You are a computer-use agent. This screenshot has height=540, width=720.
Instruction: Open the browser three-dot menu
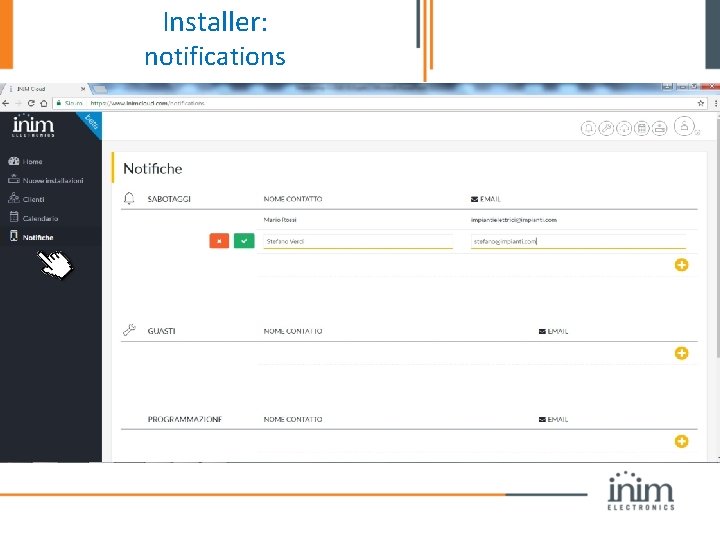point(716,103)
